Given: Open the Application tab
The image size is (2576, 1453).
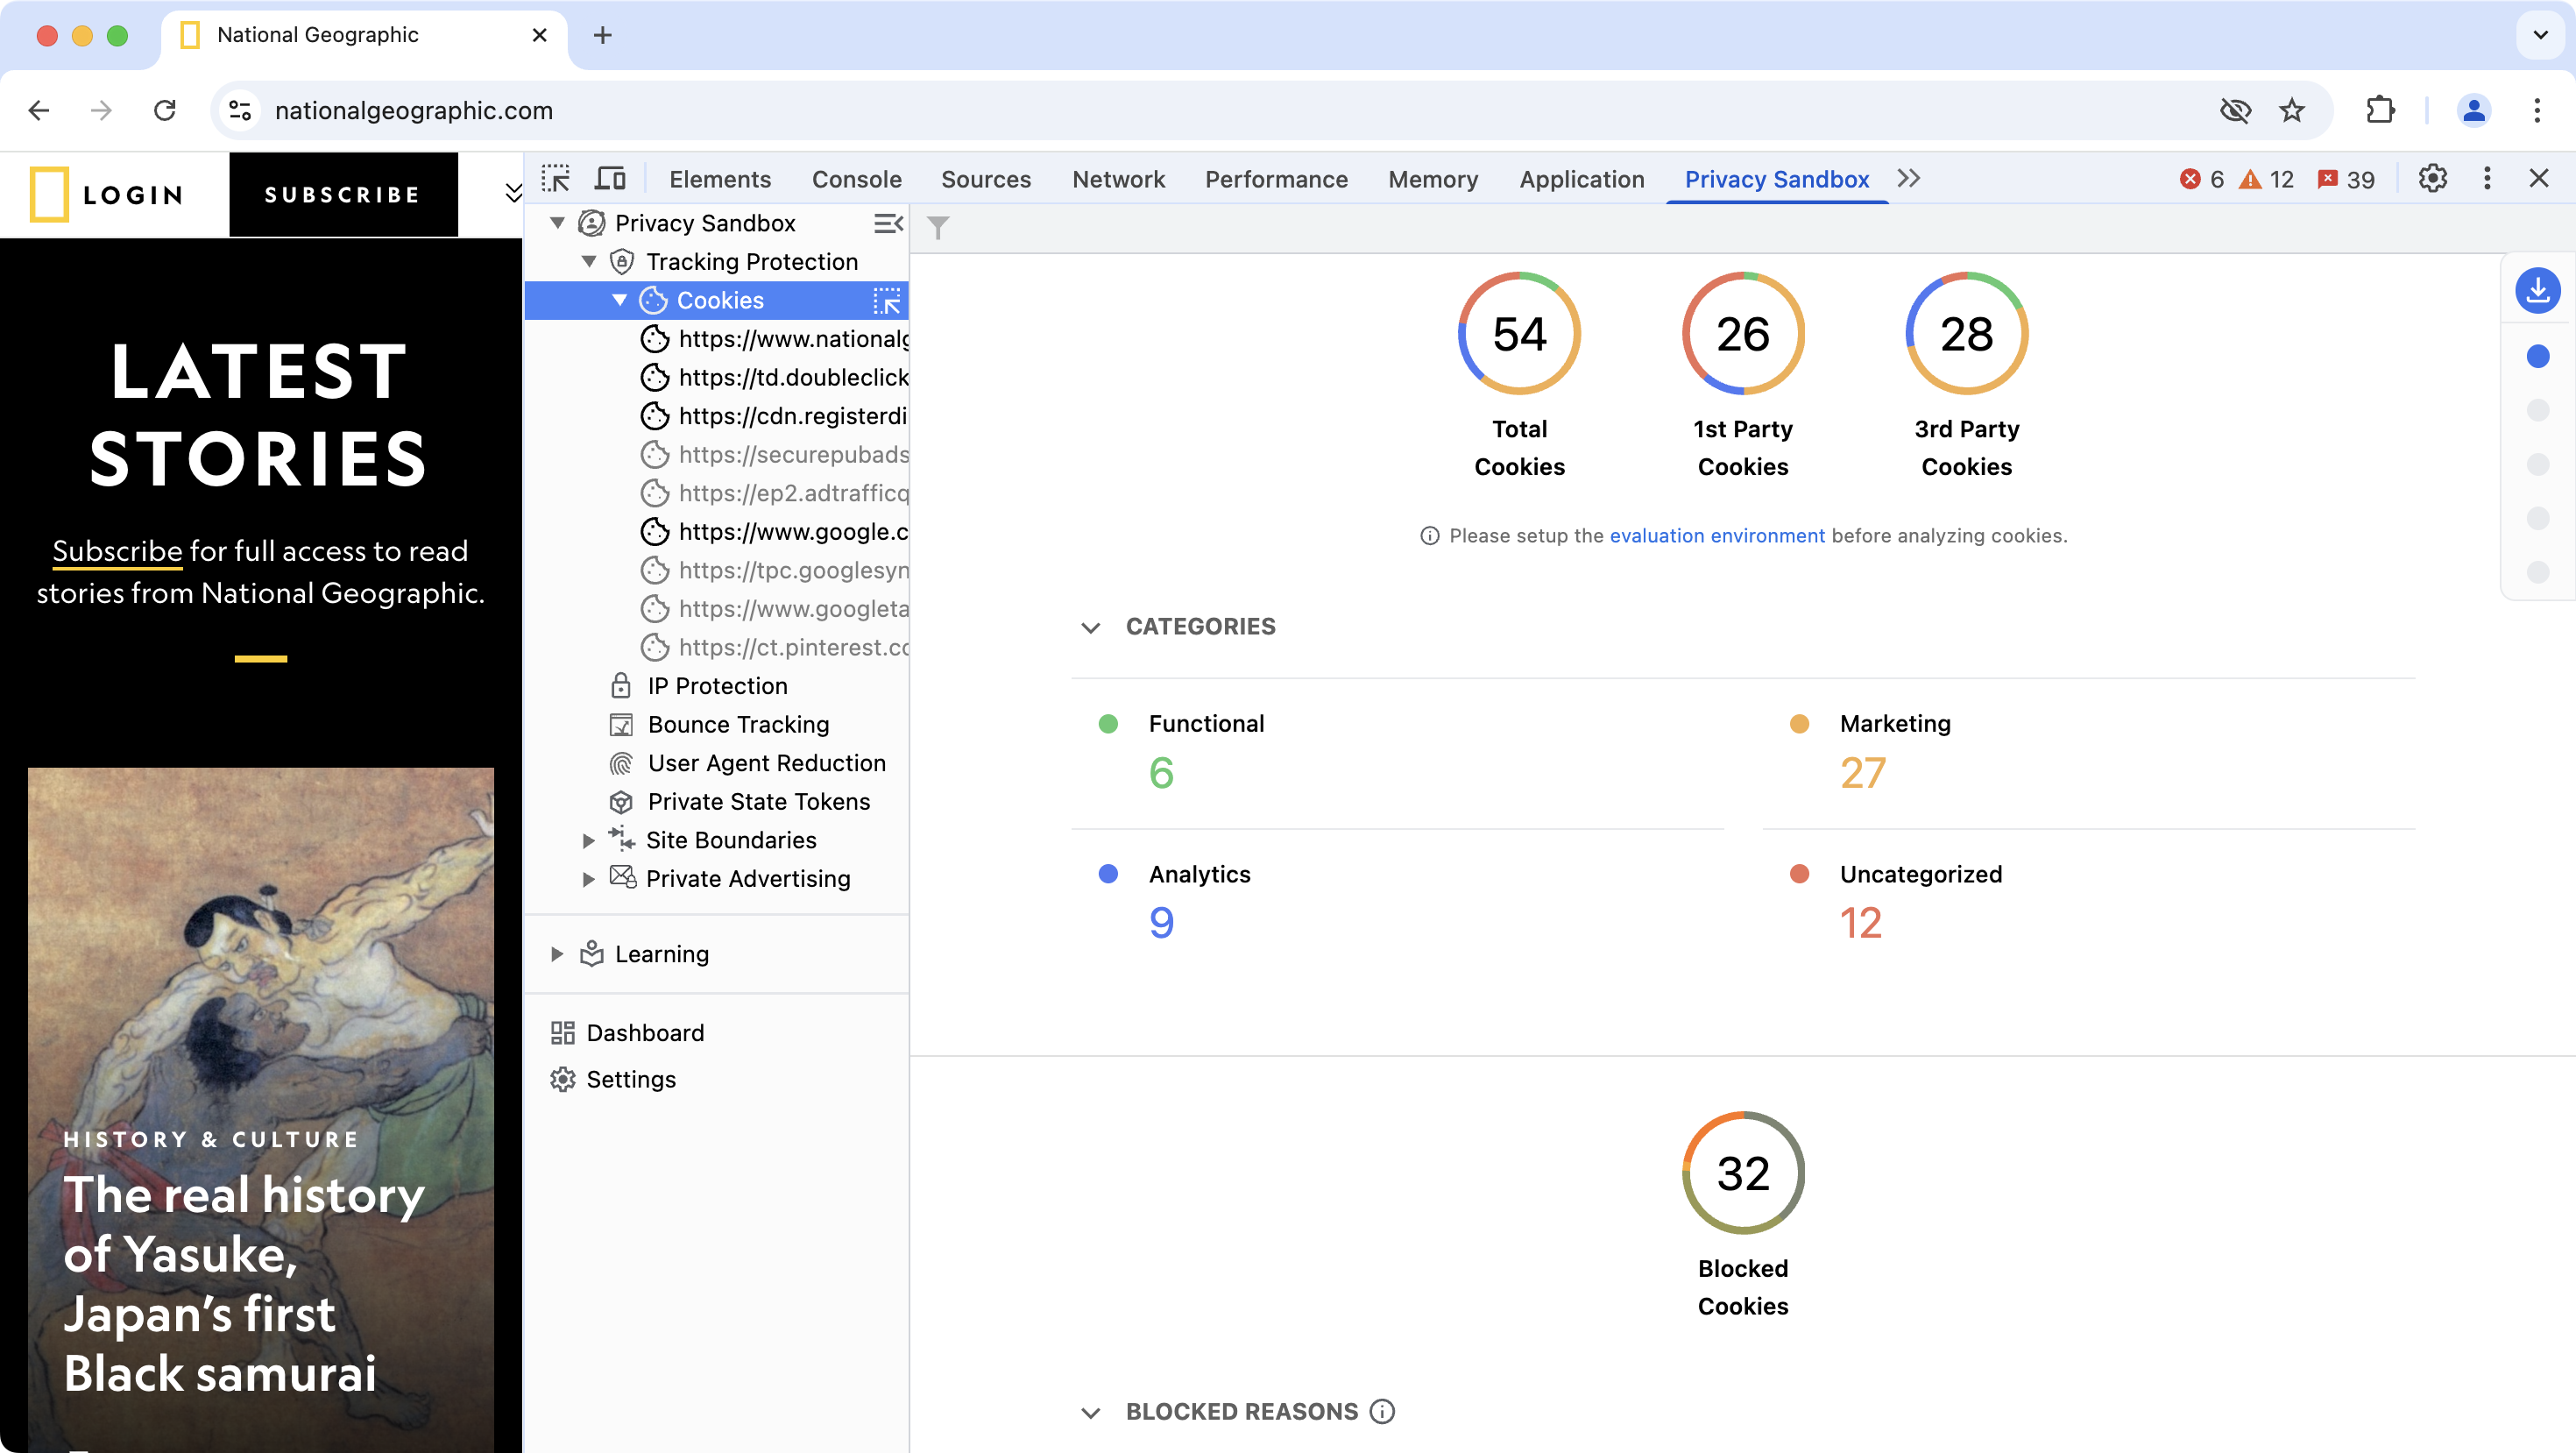Looking at the screenshot, I should coord(1581,179).
